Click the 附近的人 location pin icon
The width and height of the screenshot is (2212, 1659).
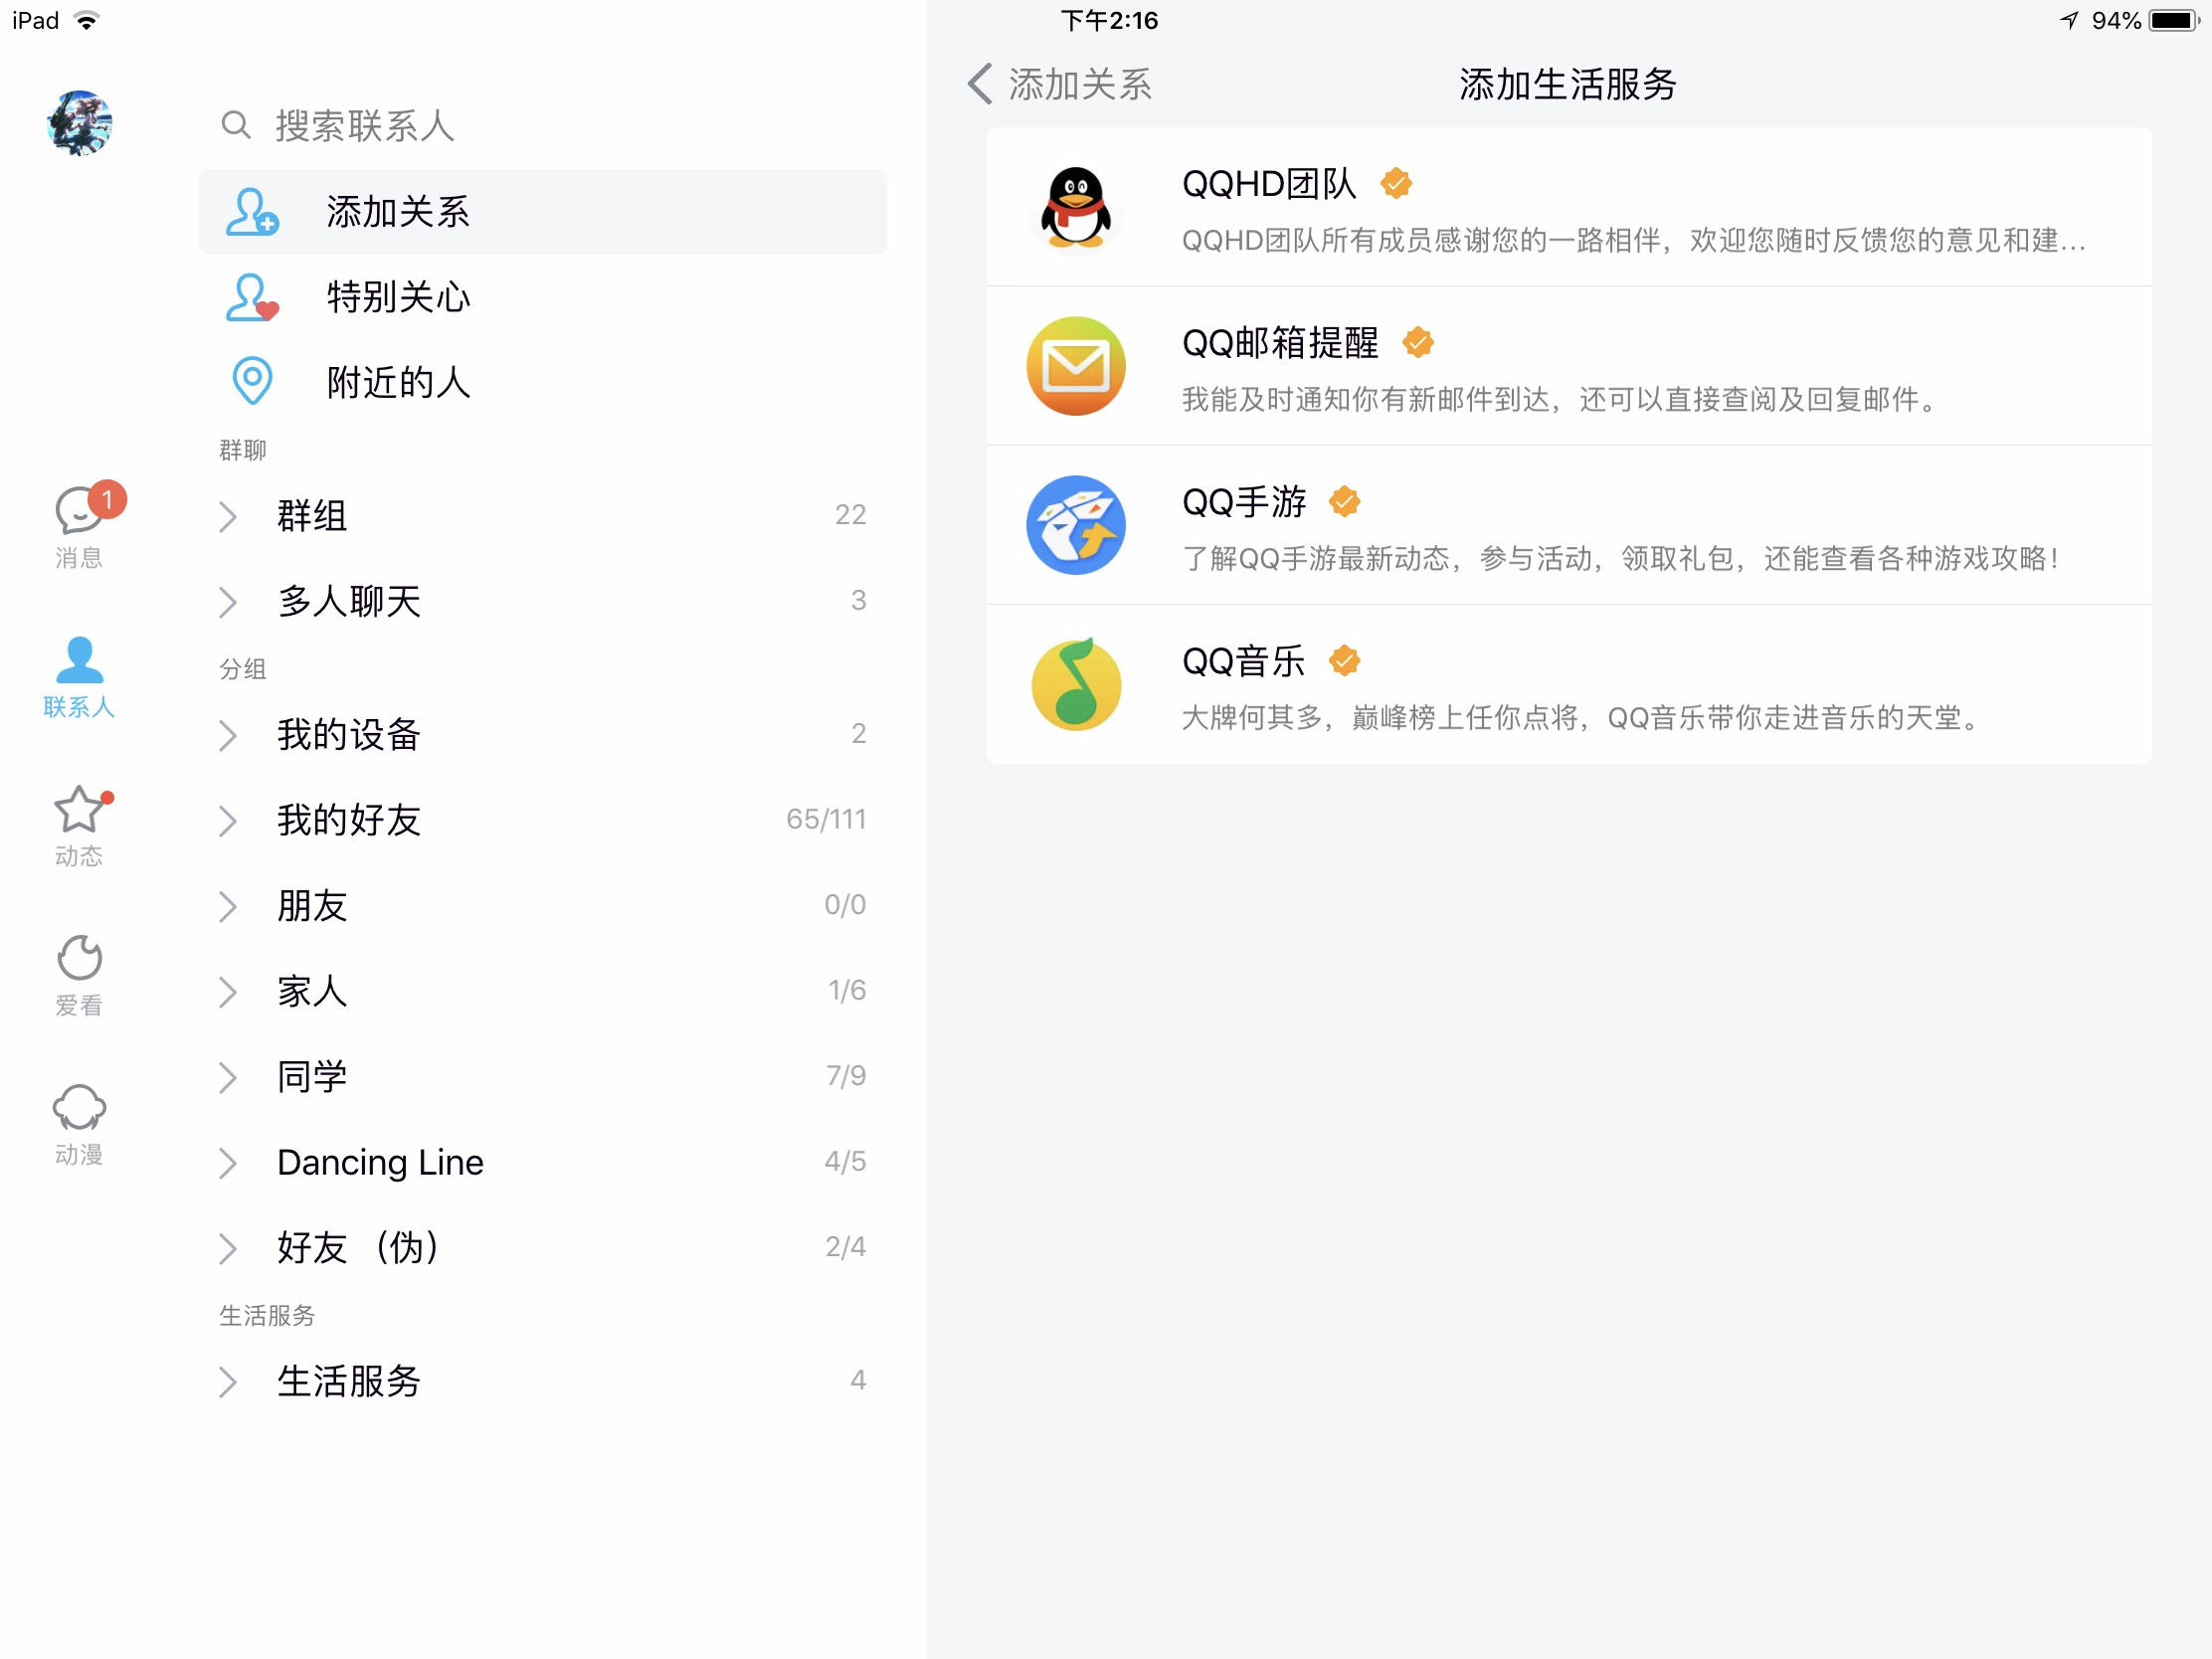(x=252, y=381)
